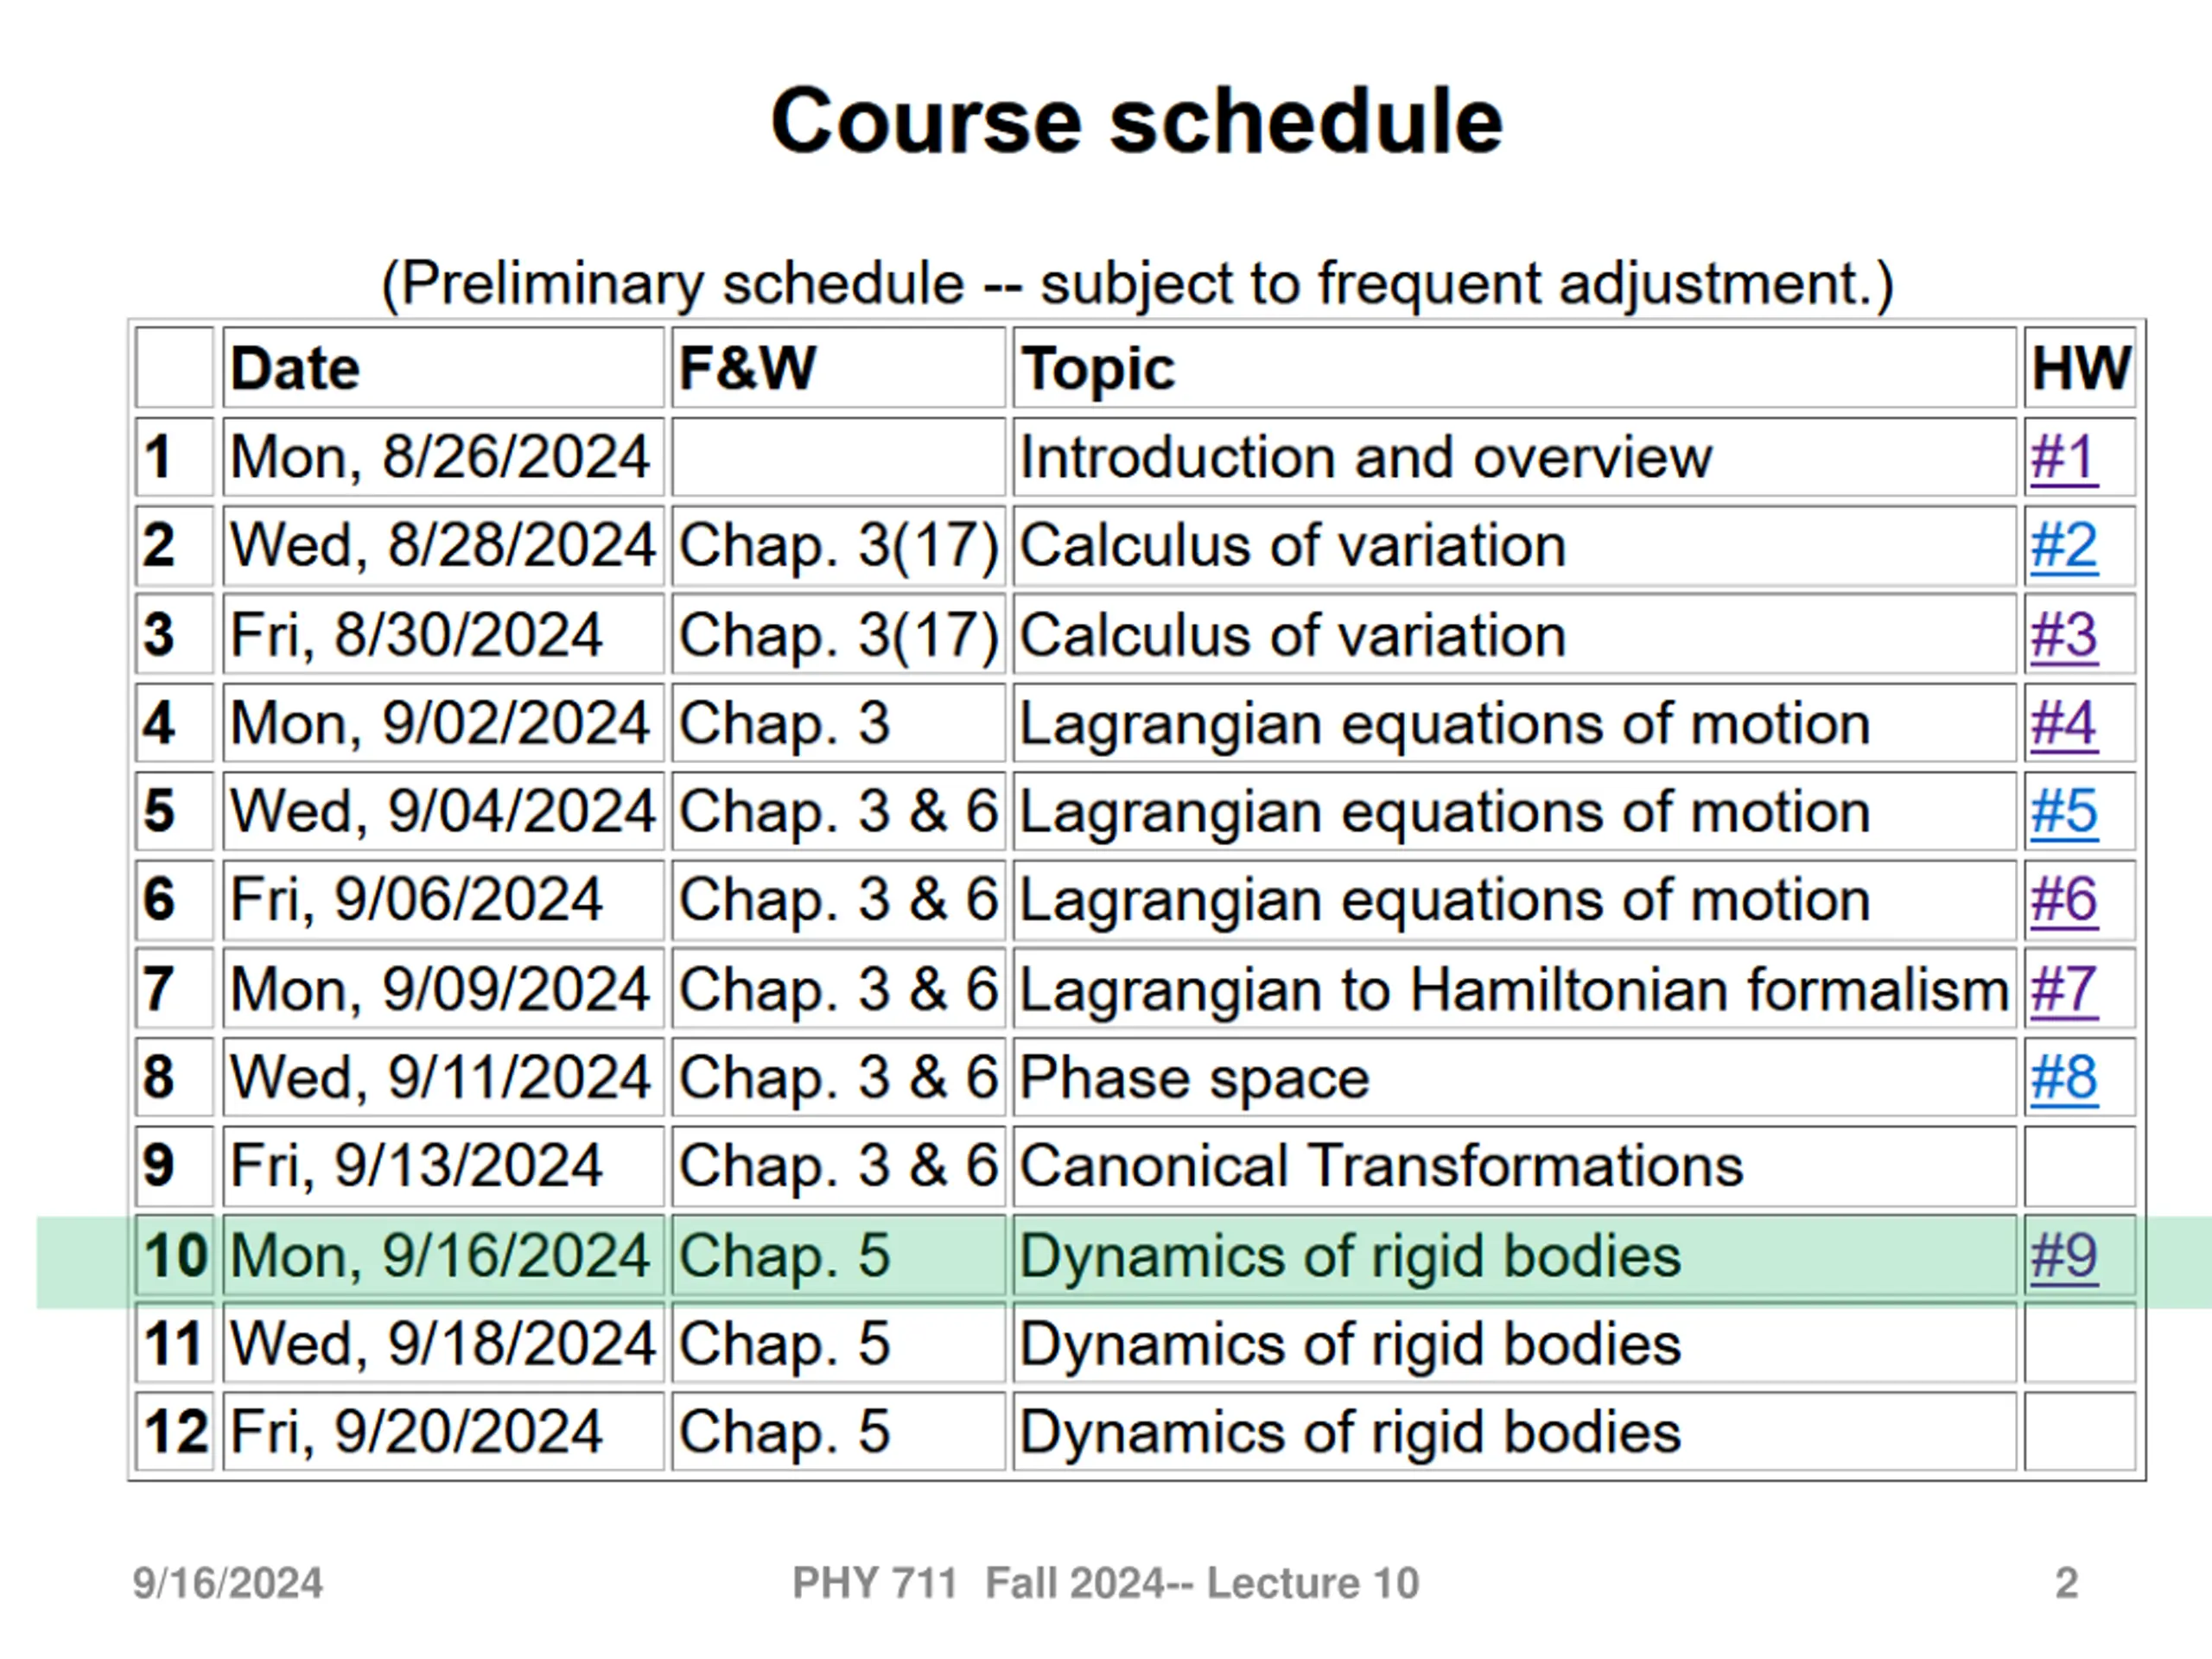Open homework link #1
Image resolution: width=2212 pixels, height=1659 pixels.
pyautogui.click(x=2063, y=458)
